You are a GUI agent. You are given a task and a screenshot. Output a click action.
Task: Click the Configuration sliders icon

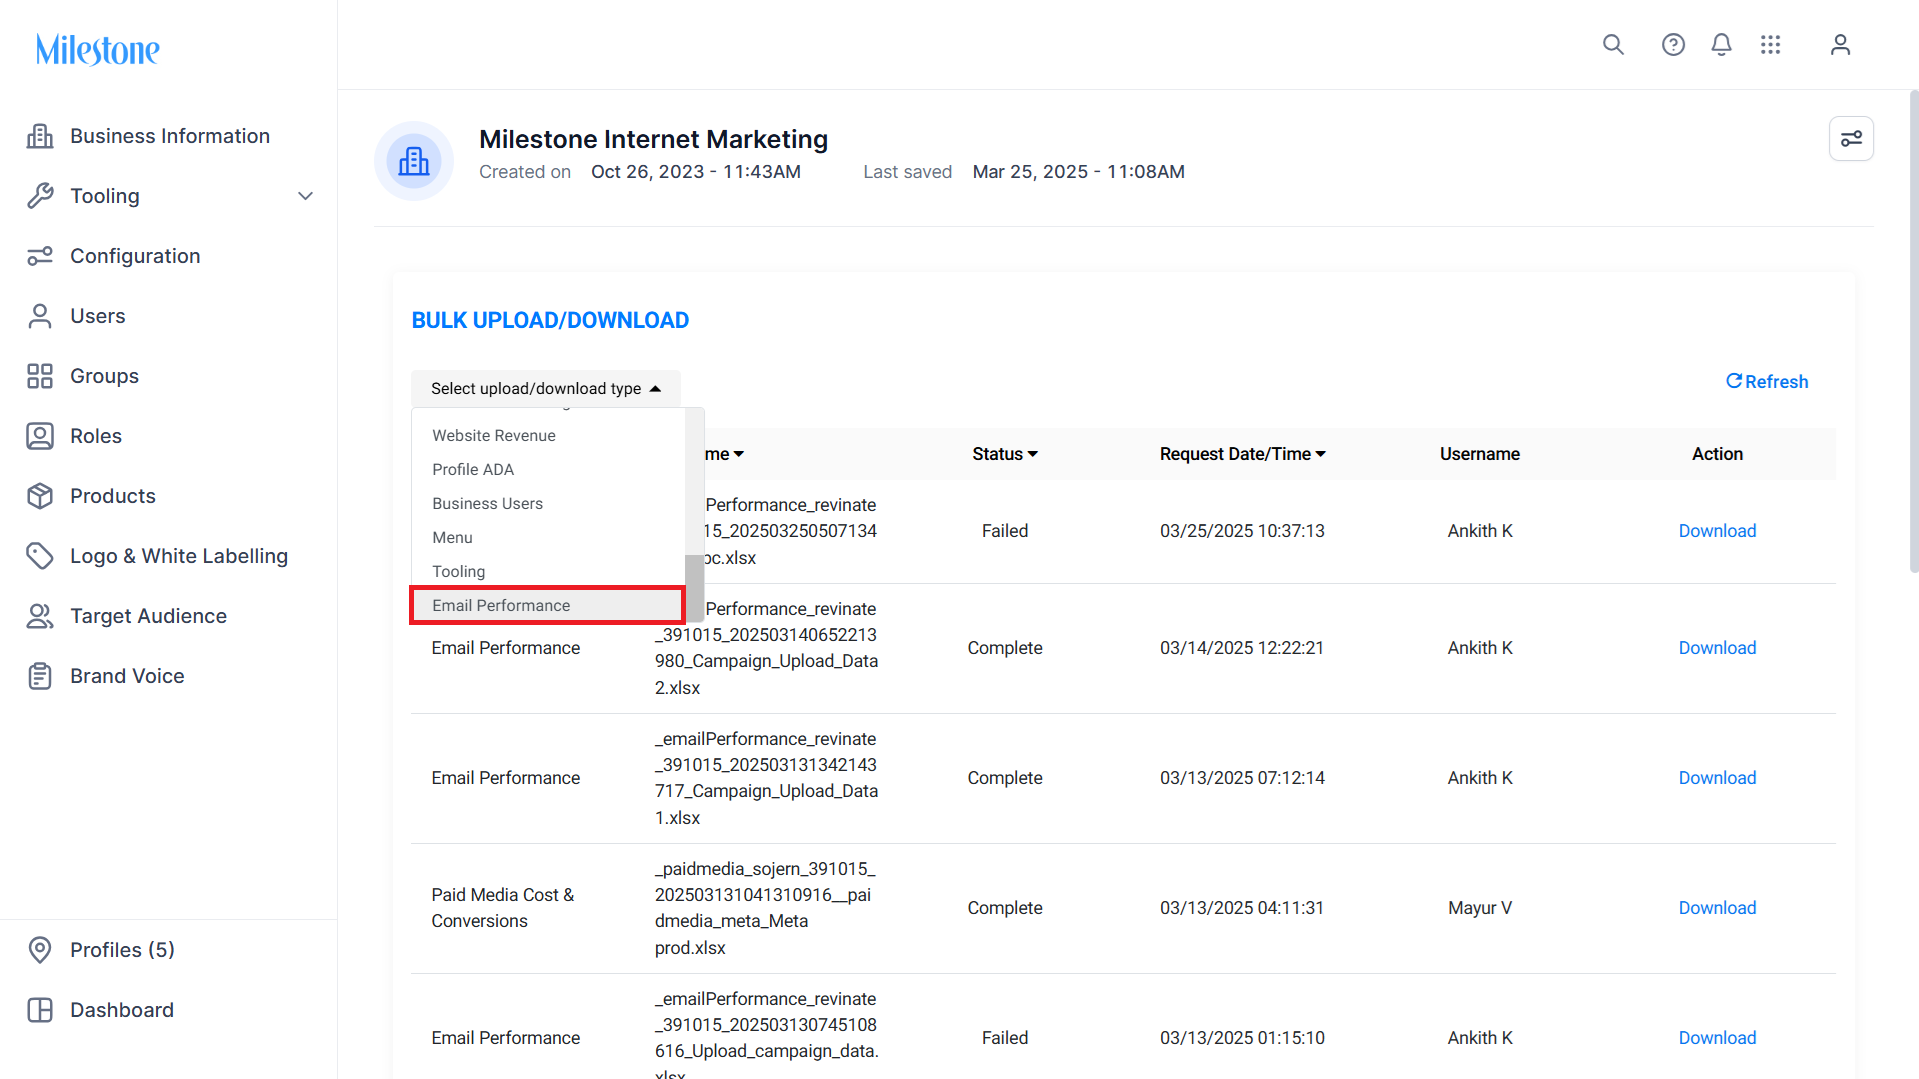[40, 256]
